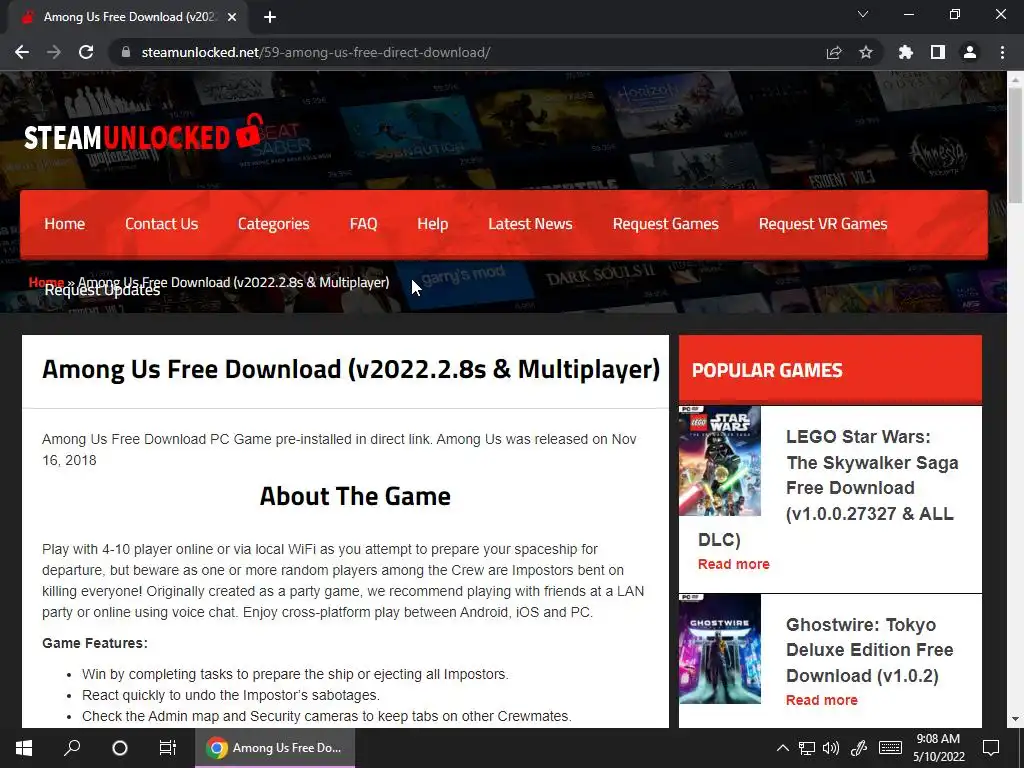Click the Game Features: label
The height and width of the screenshot is (768, 1024).
coord(95,643)
